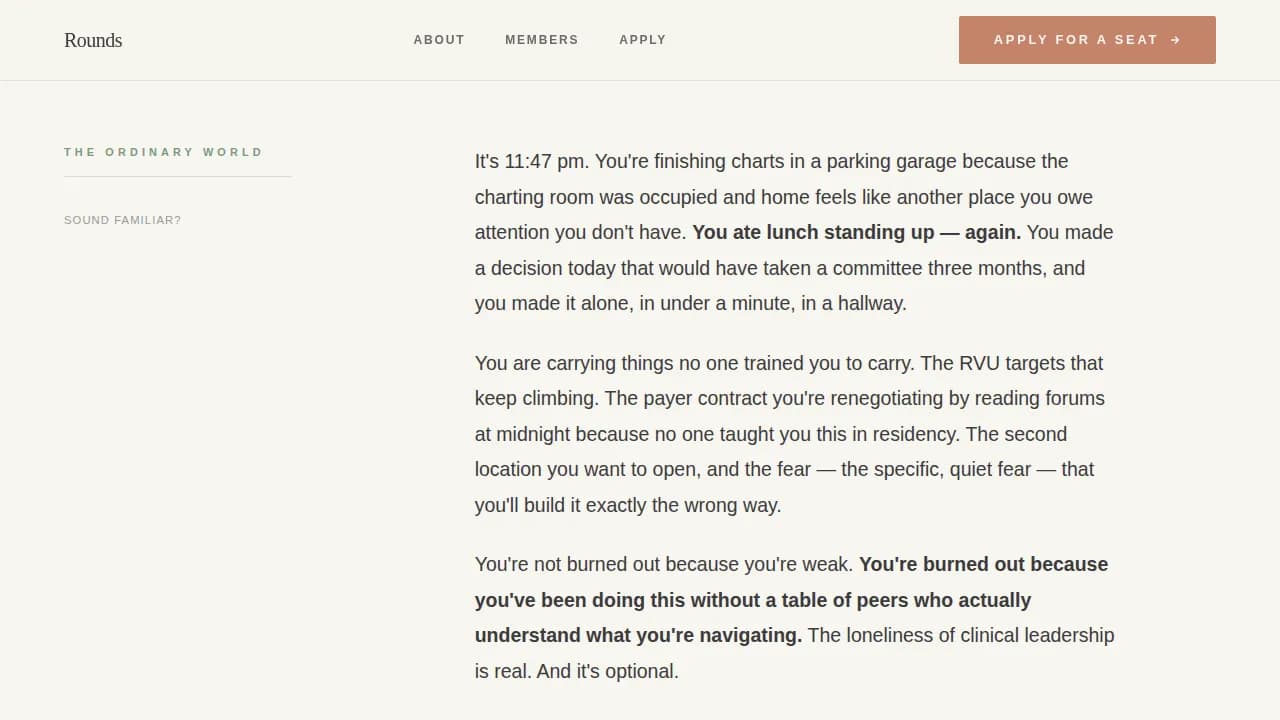Click bold text about eating lunch standing up
The width and height of the screenshot is (1280, 720).
[856, 233]
